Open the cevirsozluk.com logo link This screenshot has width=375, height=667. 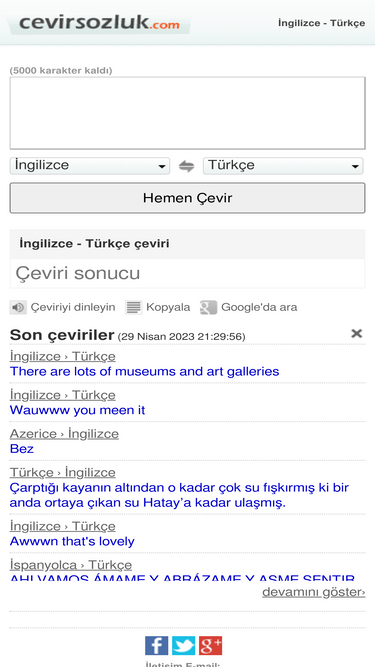pos(99,23)
